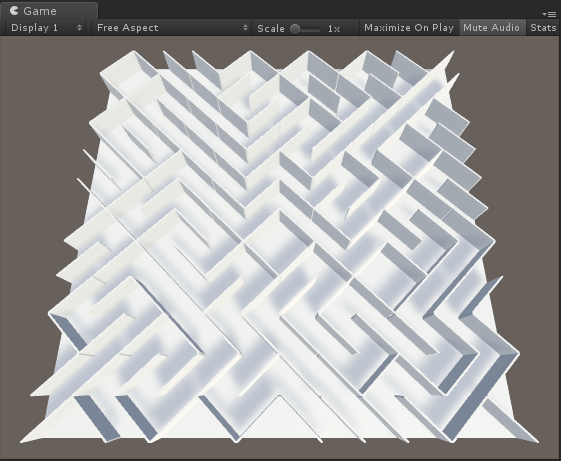Open the Free Aspect ratio dropdown
Viewport: 561px width, 461px height.
(x=172, y=28)
